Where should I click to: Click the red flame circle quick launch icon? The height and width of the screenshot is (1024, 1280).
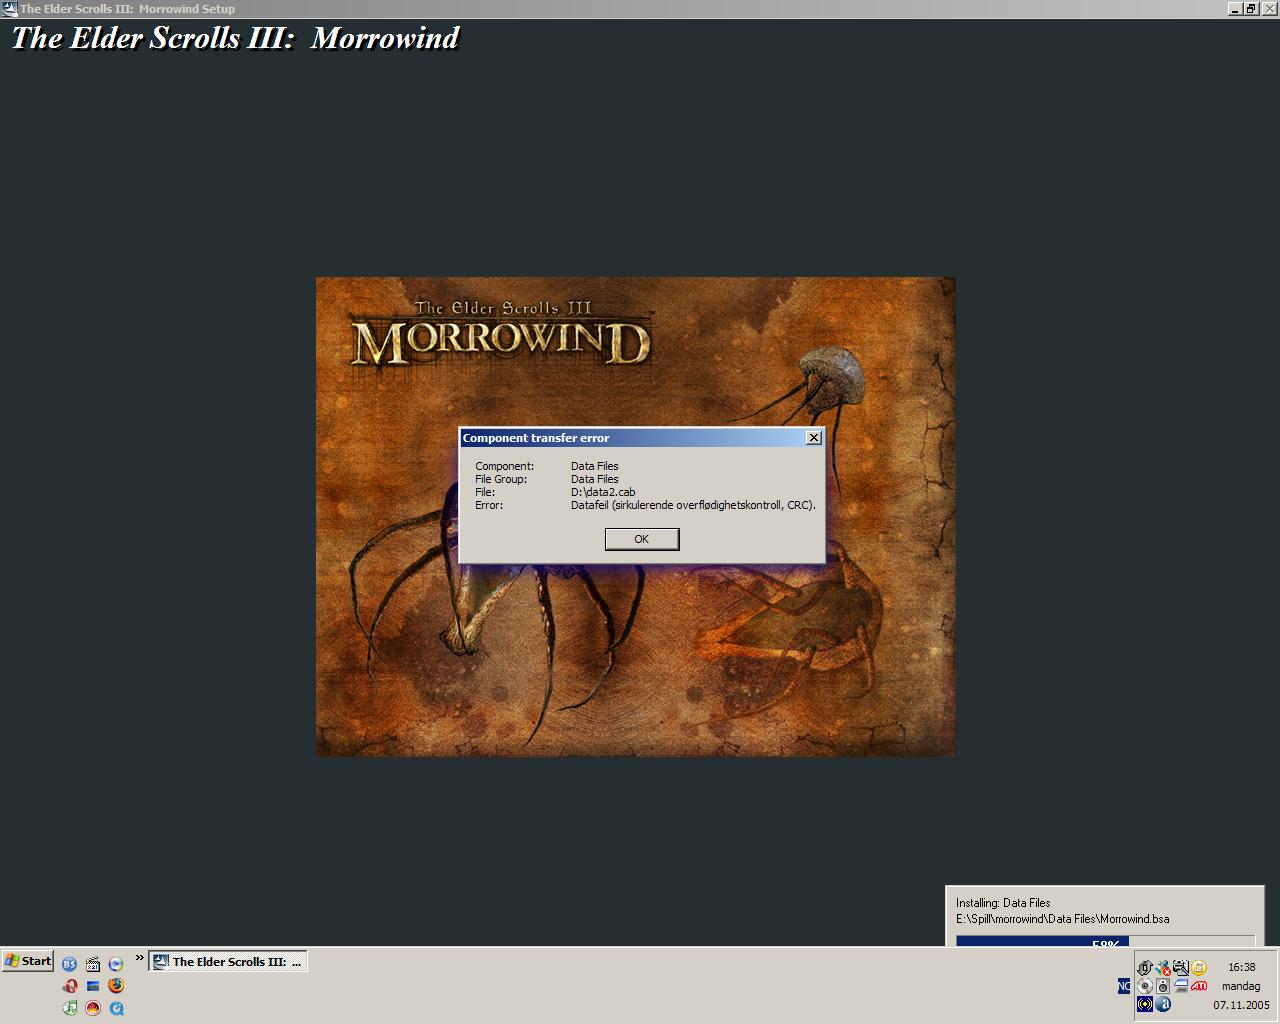click(93, 1008)
